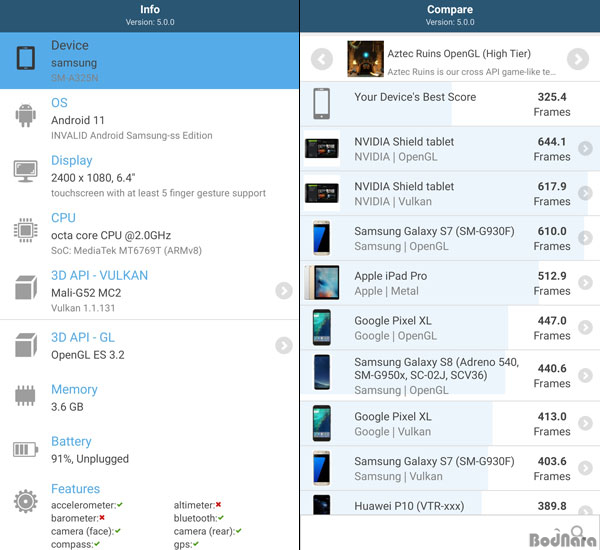Viewport: 600px width, 550px height.
Task: Open Google Pixel XL OpenGL result arrow
Action: (585, 327)
